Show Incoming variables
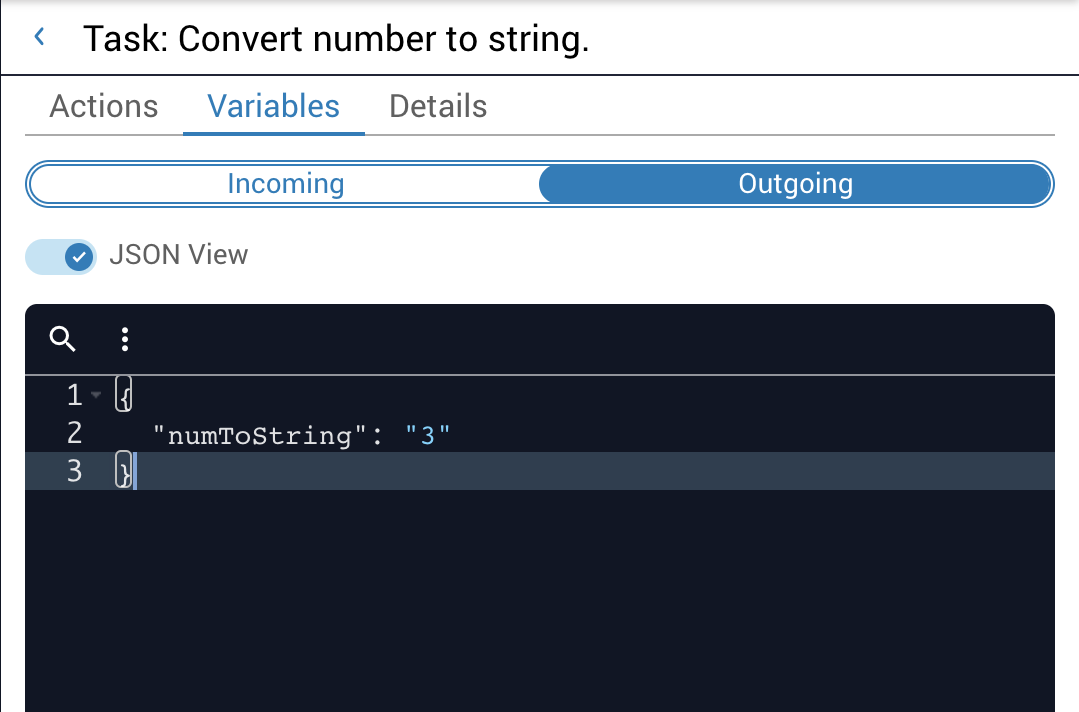 286,185
